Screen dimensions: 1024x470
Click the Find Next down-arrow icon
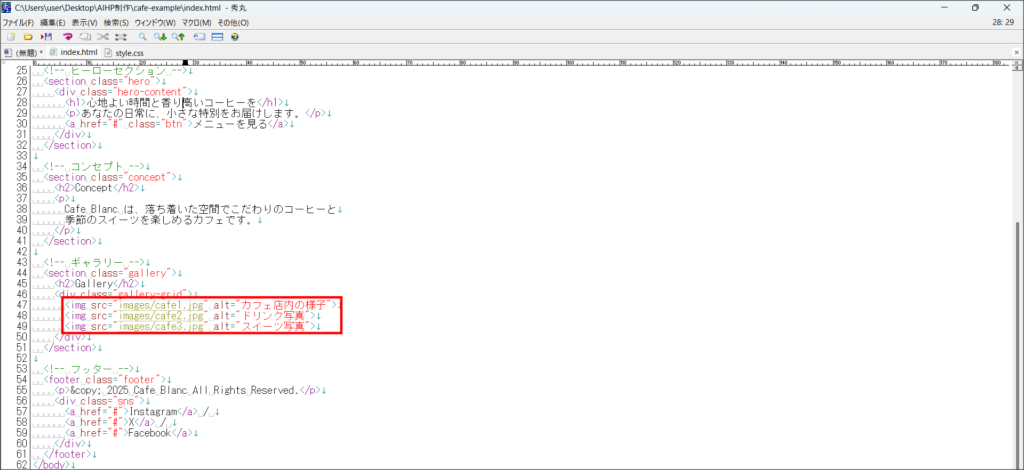click(x=161, y=36)
